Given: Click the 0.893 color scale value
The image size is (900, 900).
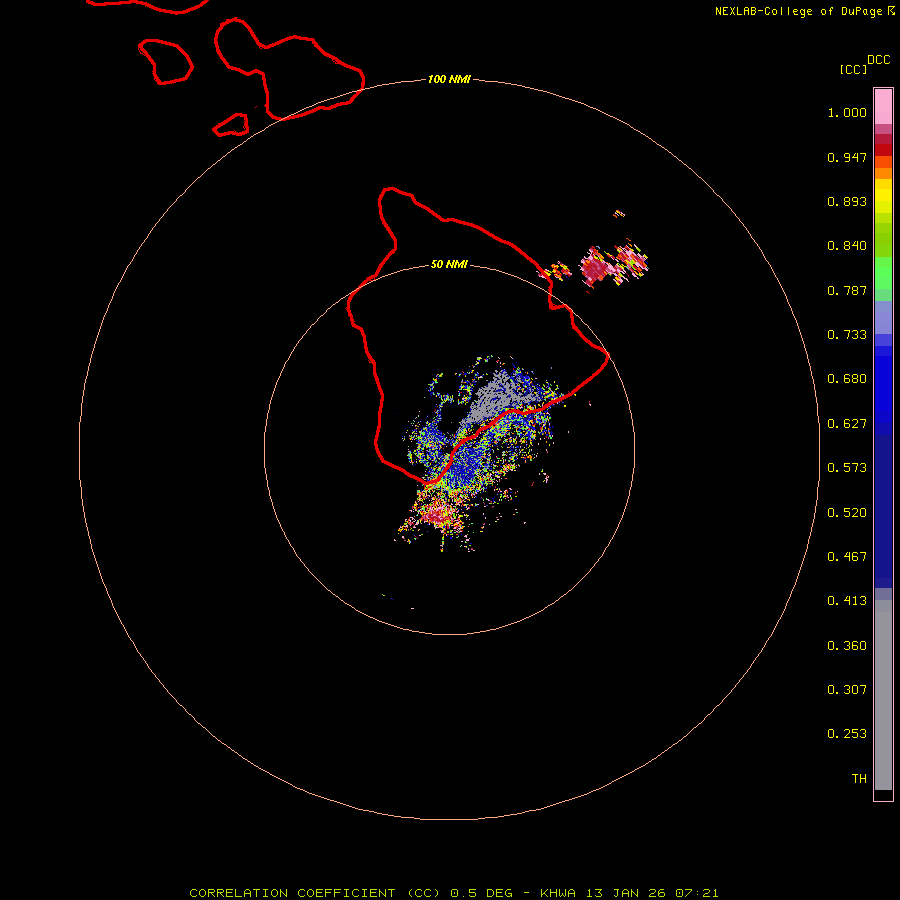Looking at the screenshot, I should coord(847,201).
